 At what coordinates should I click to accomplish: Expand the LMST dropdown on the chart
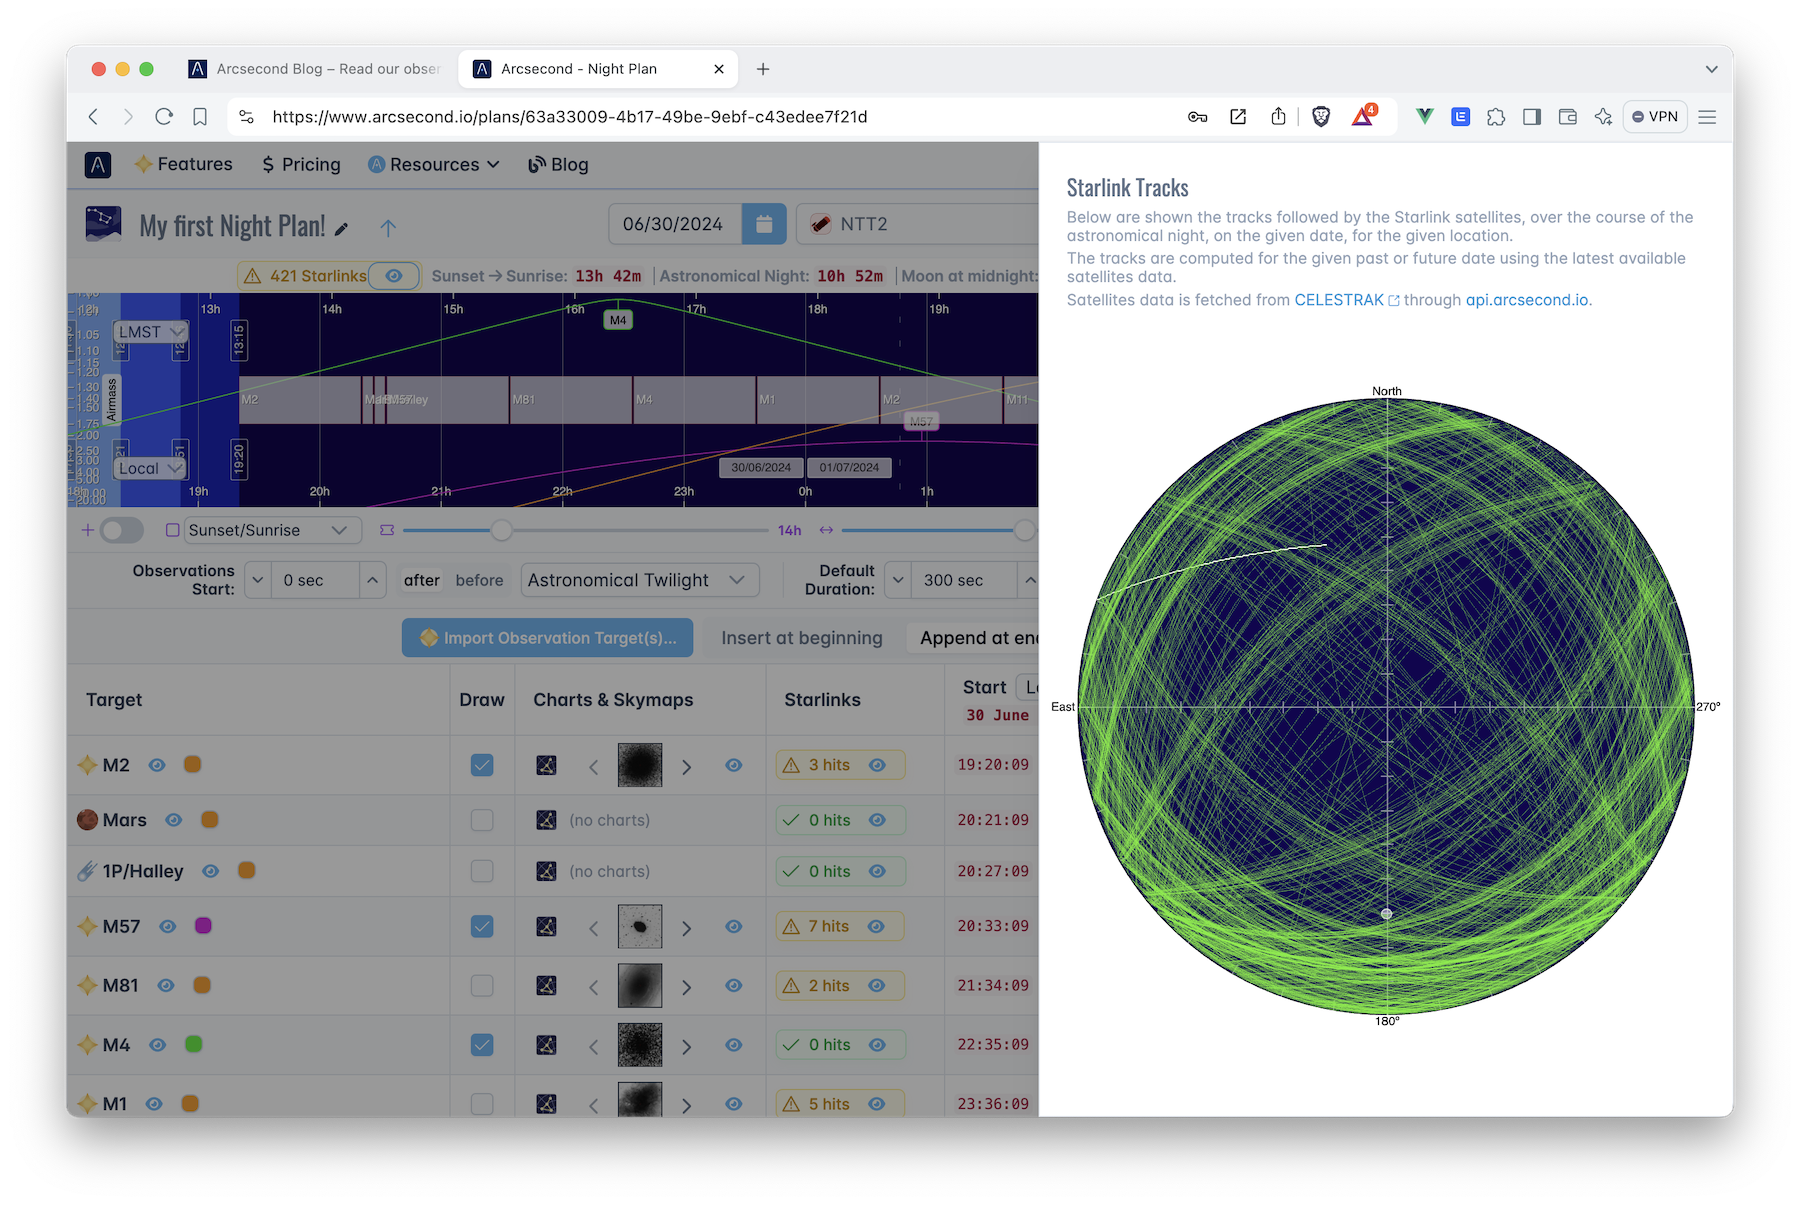pyautogui.click(x=150, y=331)
